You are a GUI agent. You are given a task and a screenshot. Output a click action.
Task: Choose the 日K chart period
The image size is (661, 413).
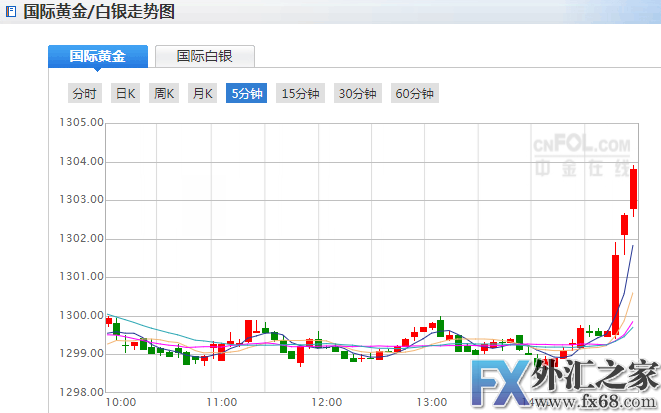click(125, 93)
